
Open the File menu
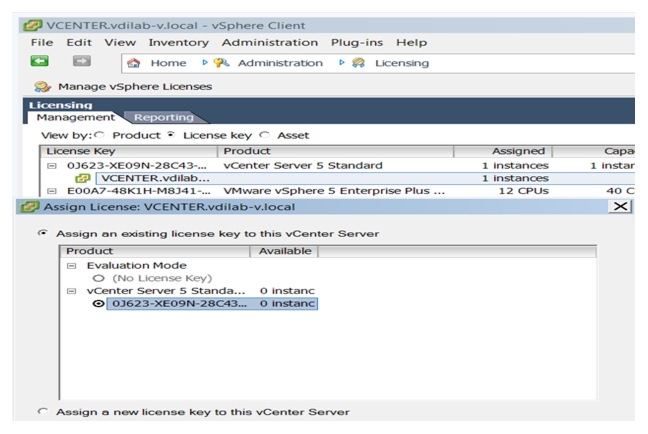tap(42, 43)
